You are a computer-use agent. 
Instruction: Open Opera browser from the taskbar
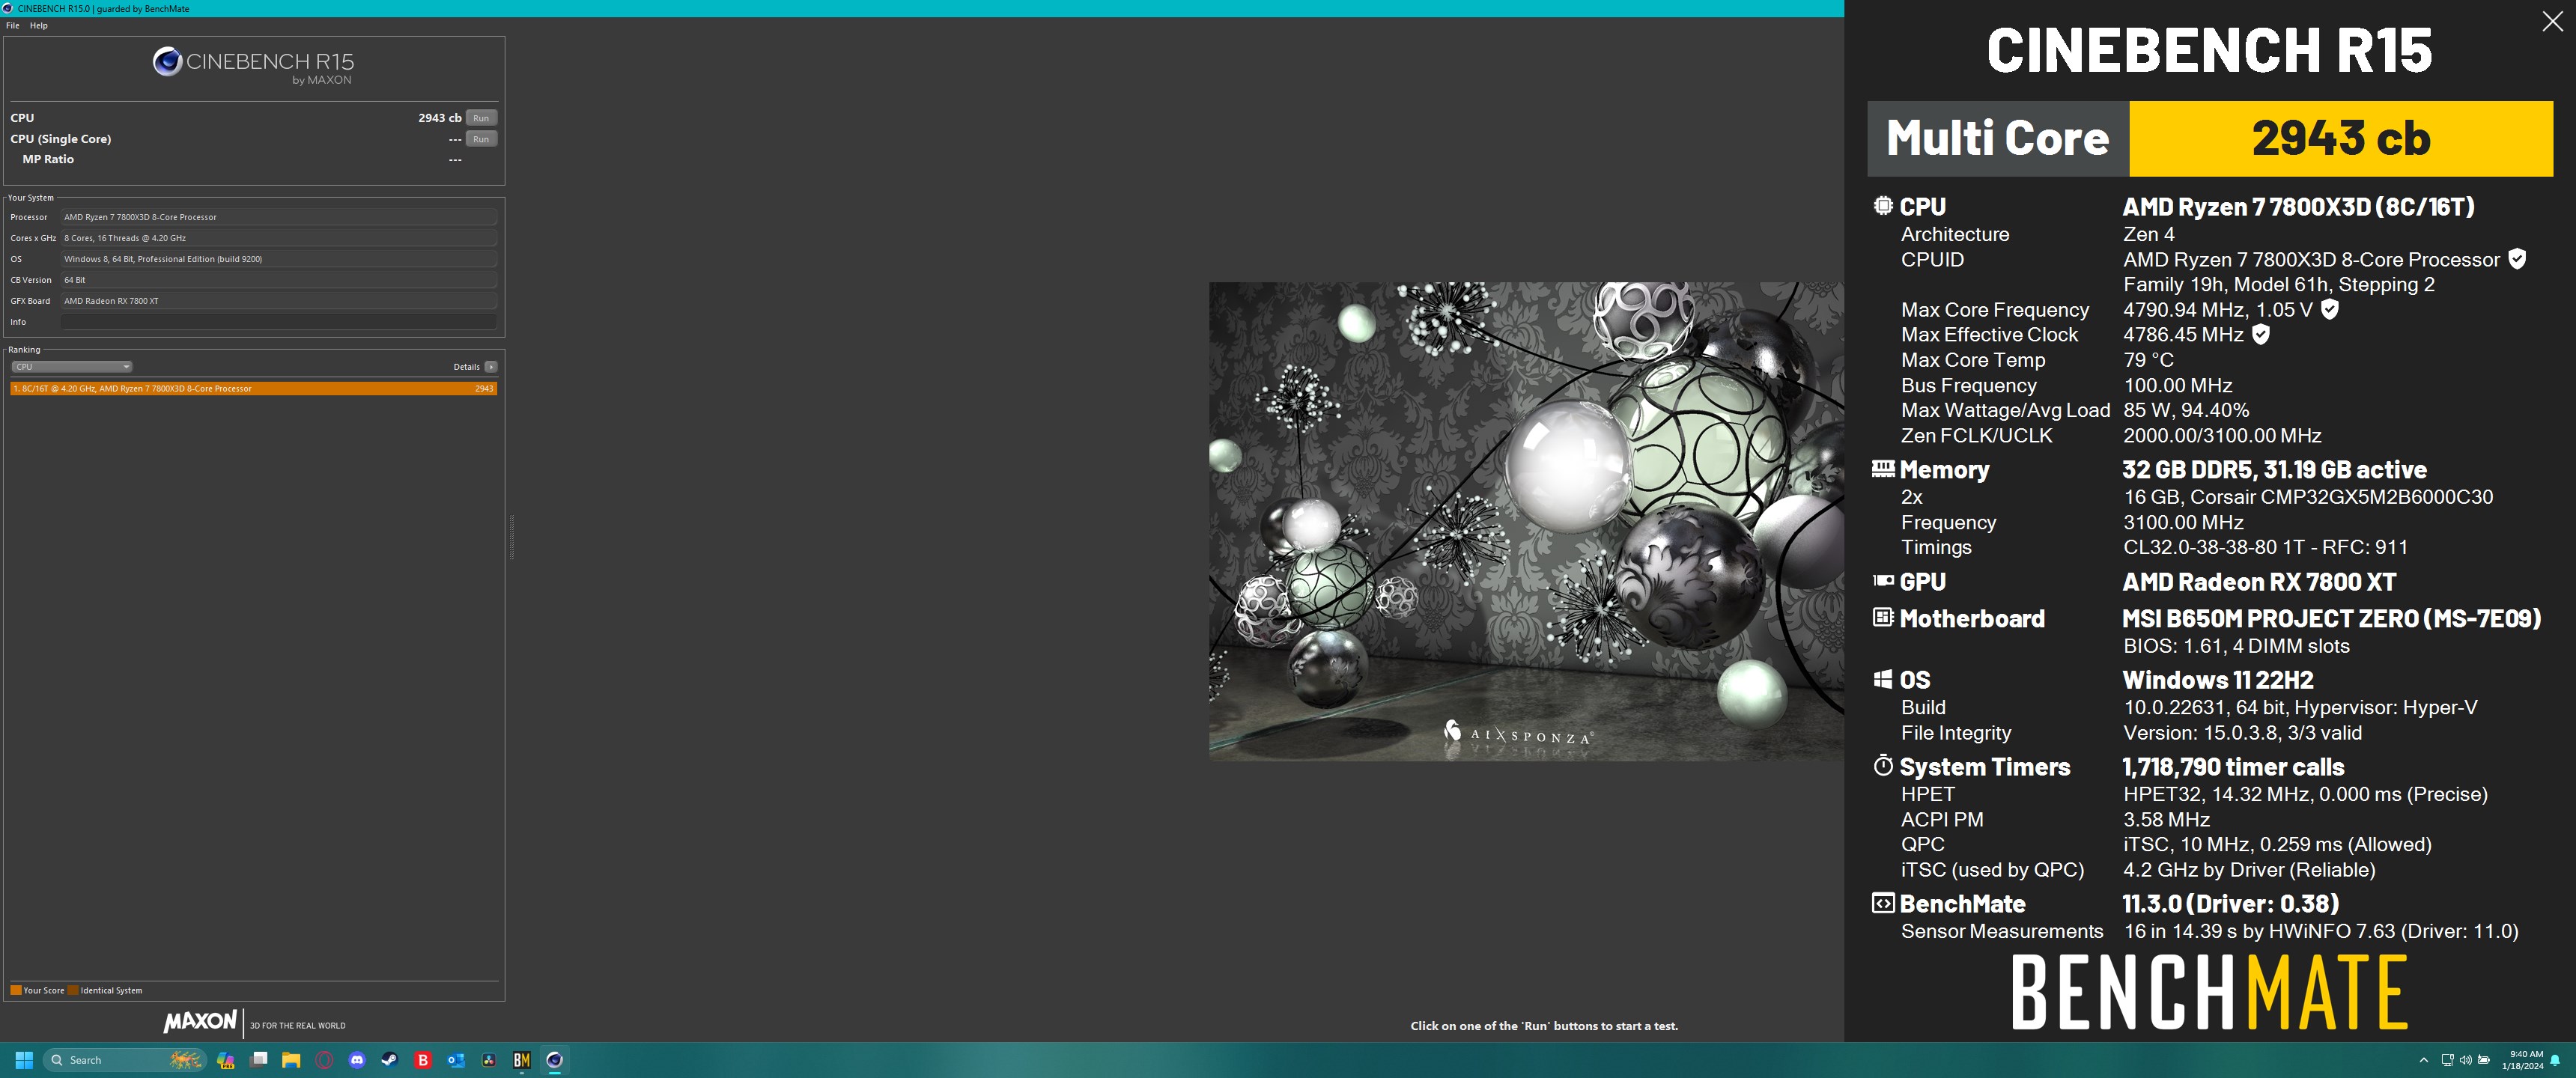[324, 1060]
